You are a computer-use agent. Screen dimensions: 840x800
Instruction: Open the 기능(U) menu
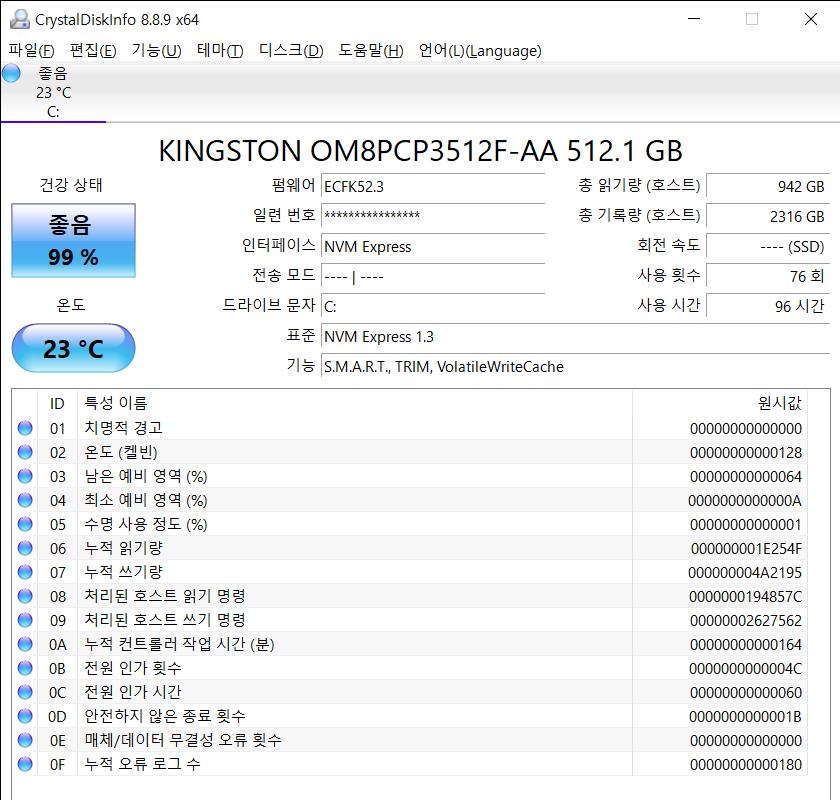[156, 51]
